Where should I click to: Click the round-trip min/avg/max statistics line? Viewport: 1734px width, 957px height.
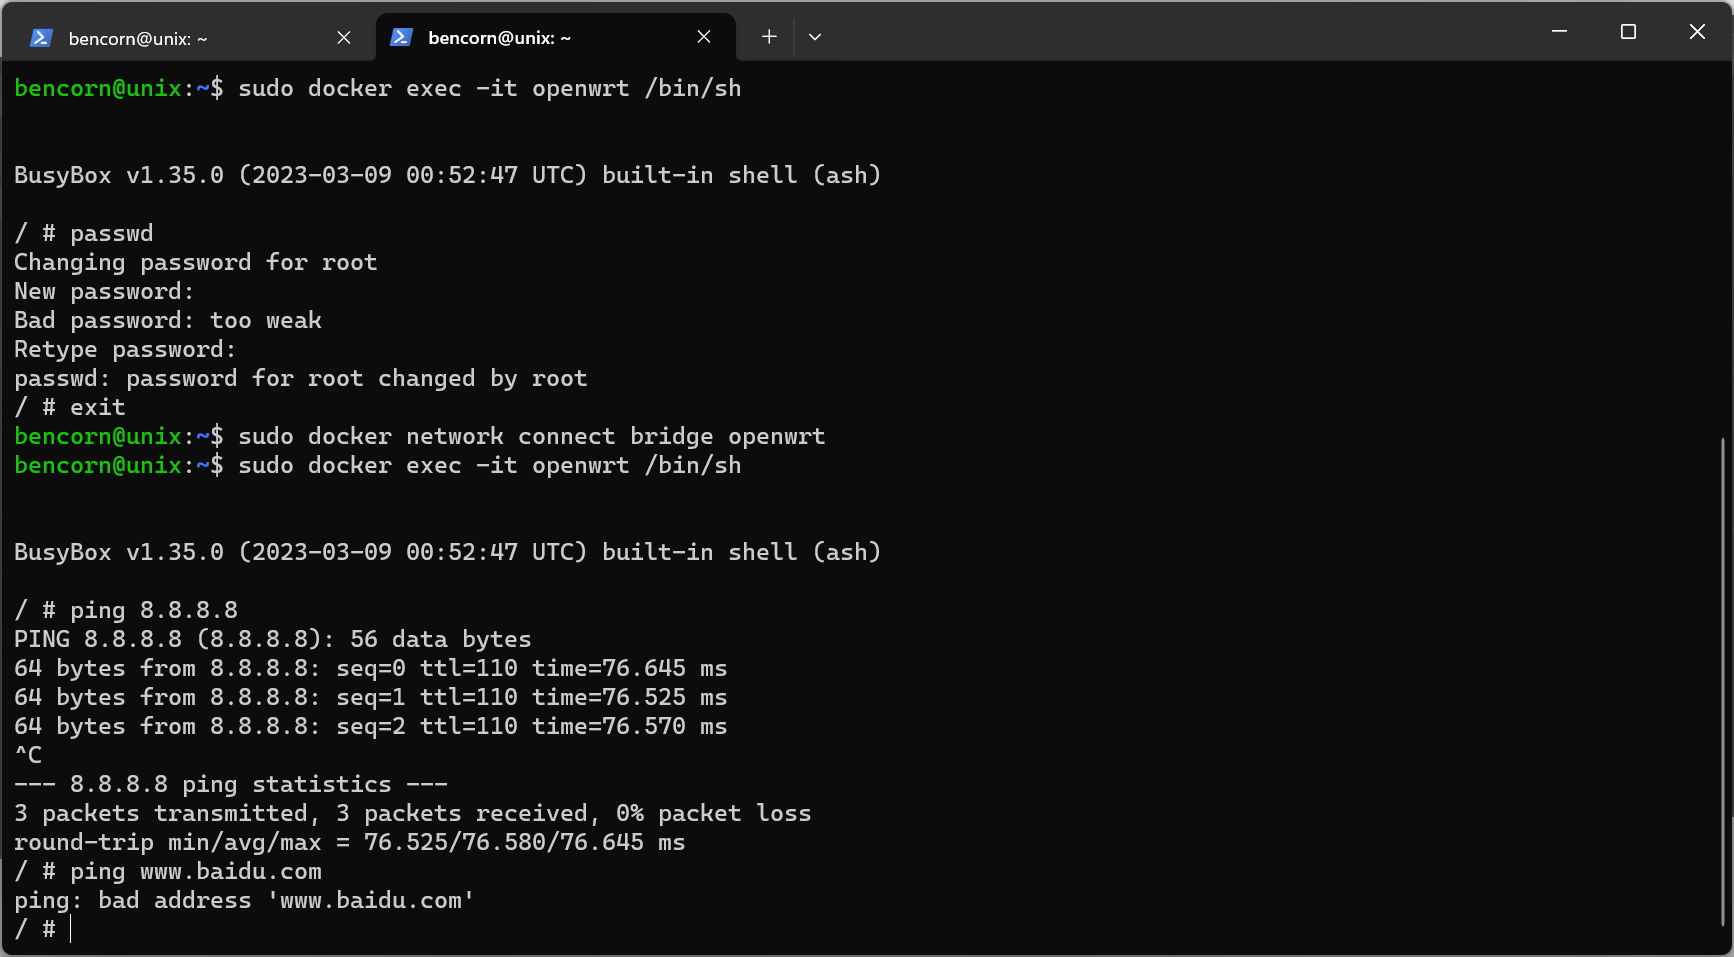tap(350, 841)
